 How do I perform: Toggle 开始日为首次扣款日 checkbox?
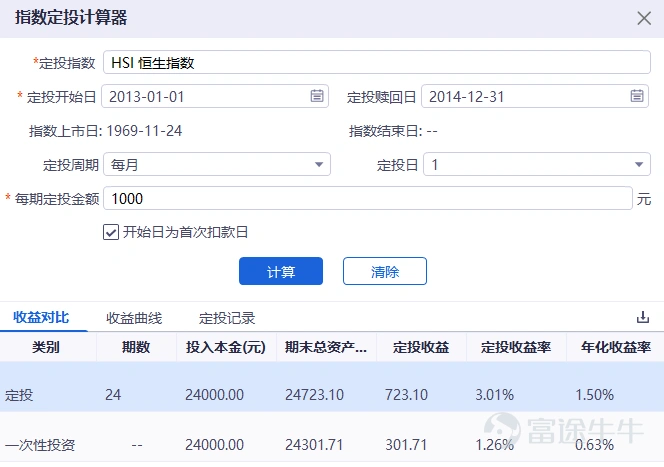[111, 232]
